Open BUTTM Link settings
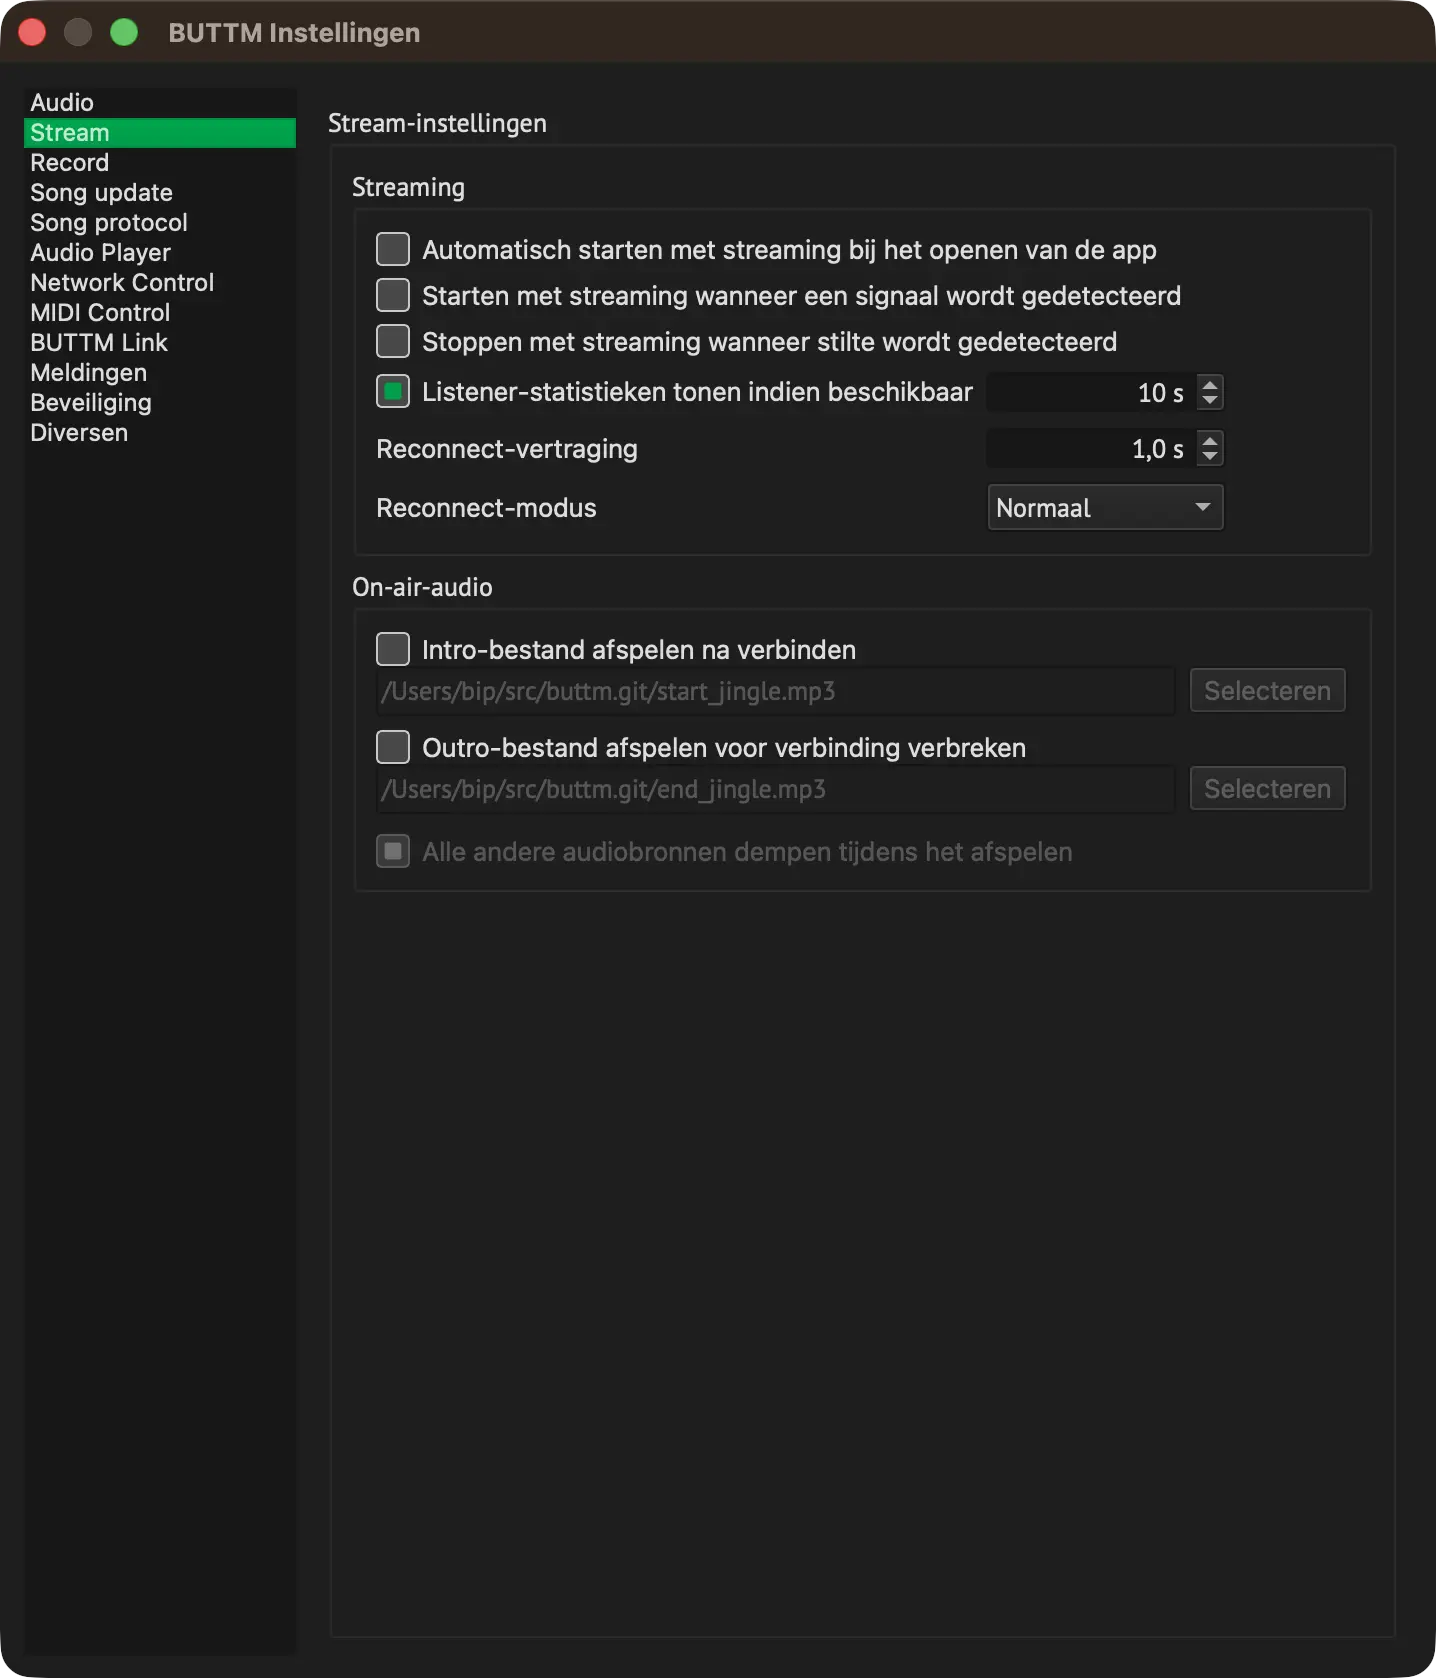This screenshot has height=1678, width=1436. pos(160,343)
